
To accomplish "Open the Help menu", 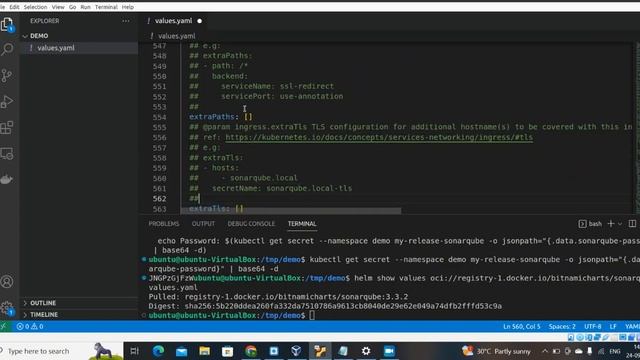I will [128, 7].
